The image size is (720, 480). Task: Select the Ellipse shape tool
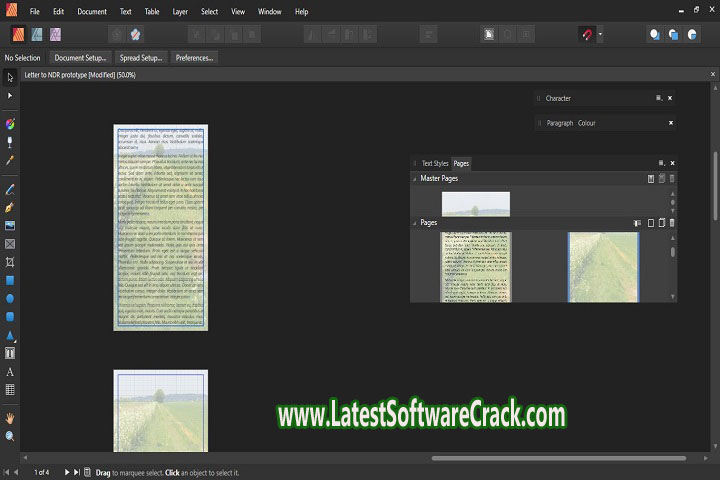10,299
